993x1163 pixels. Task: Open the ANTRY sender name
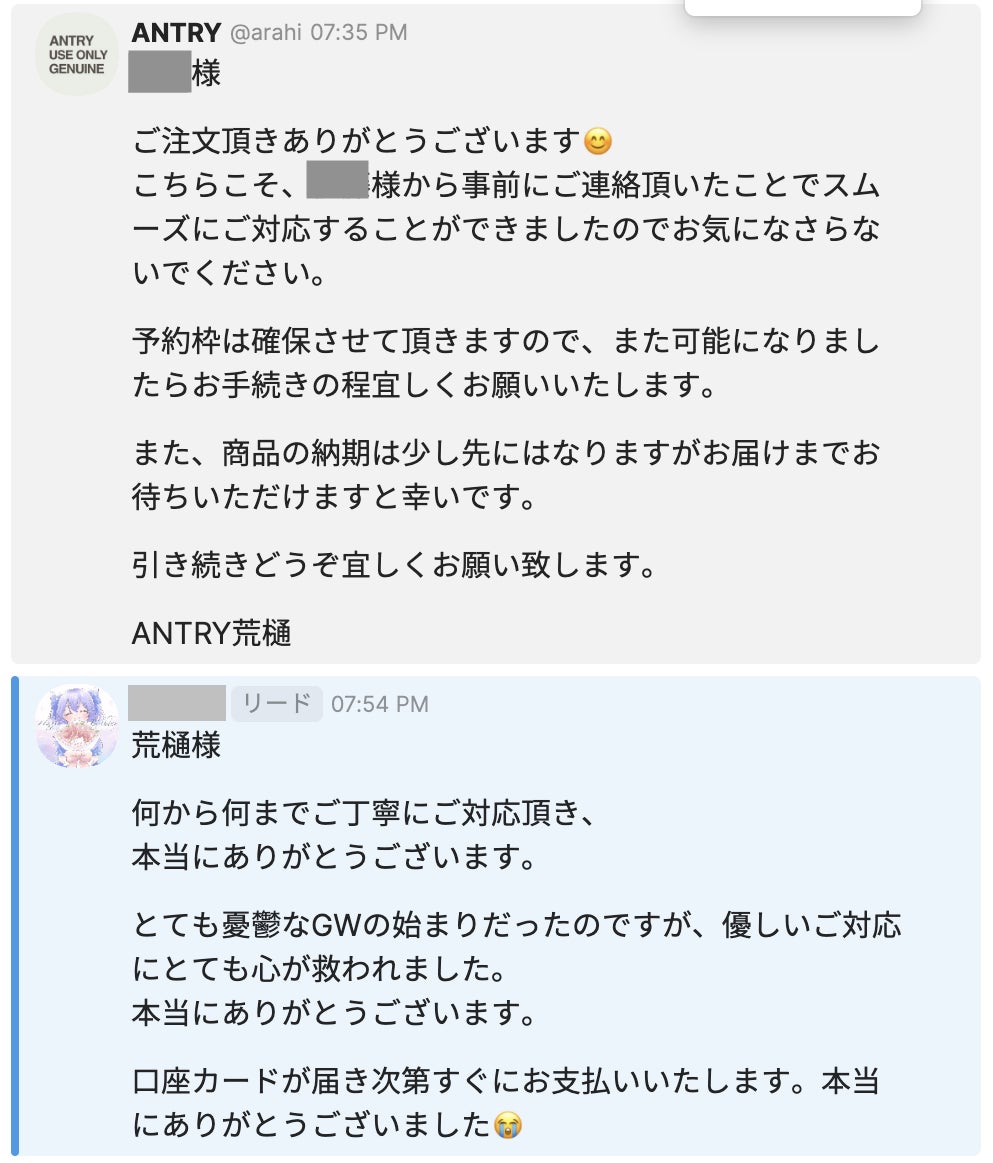pos(175,32)
